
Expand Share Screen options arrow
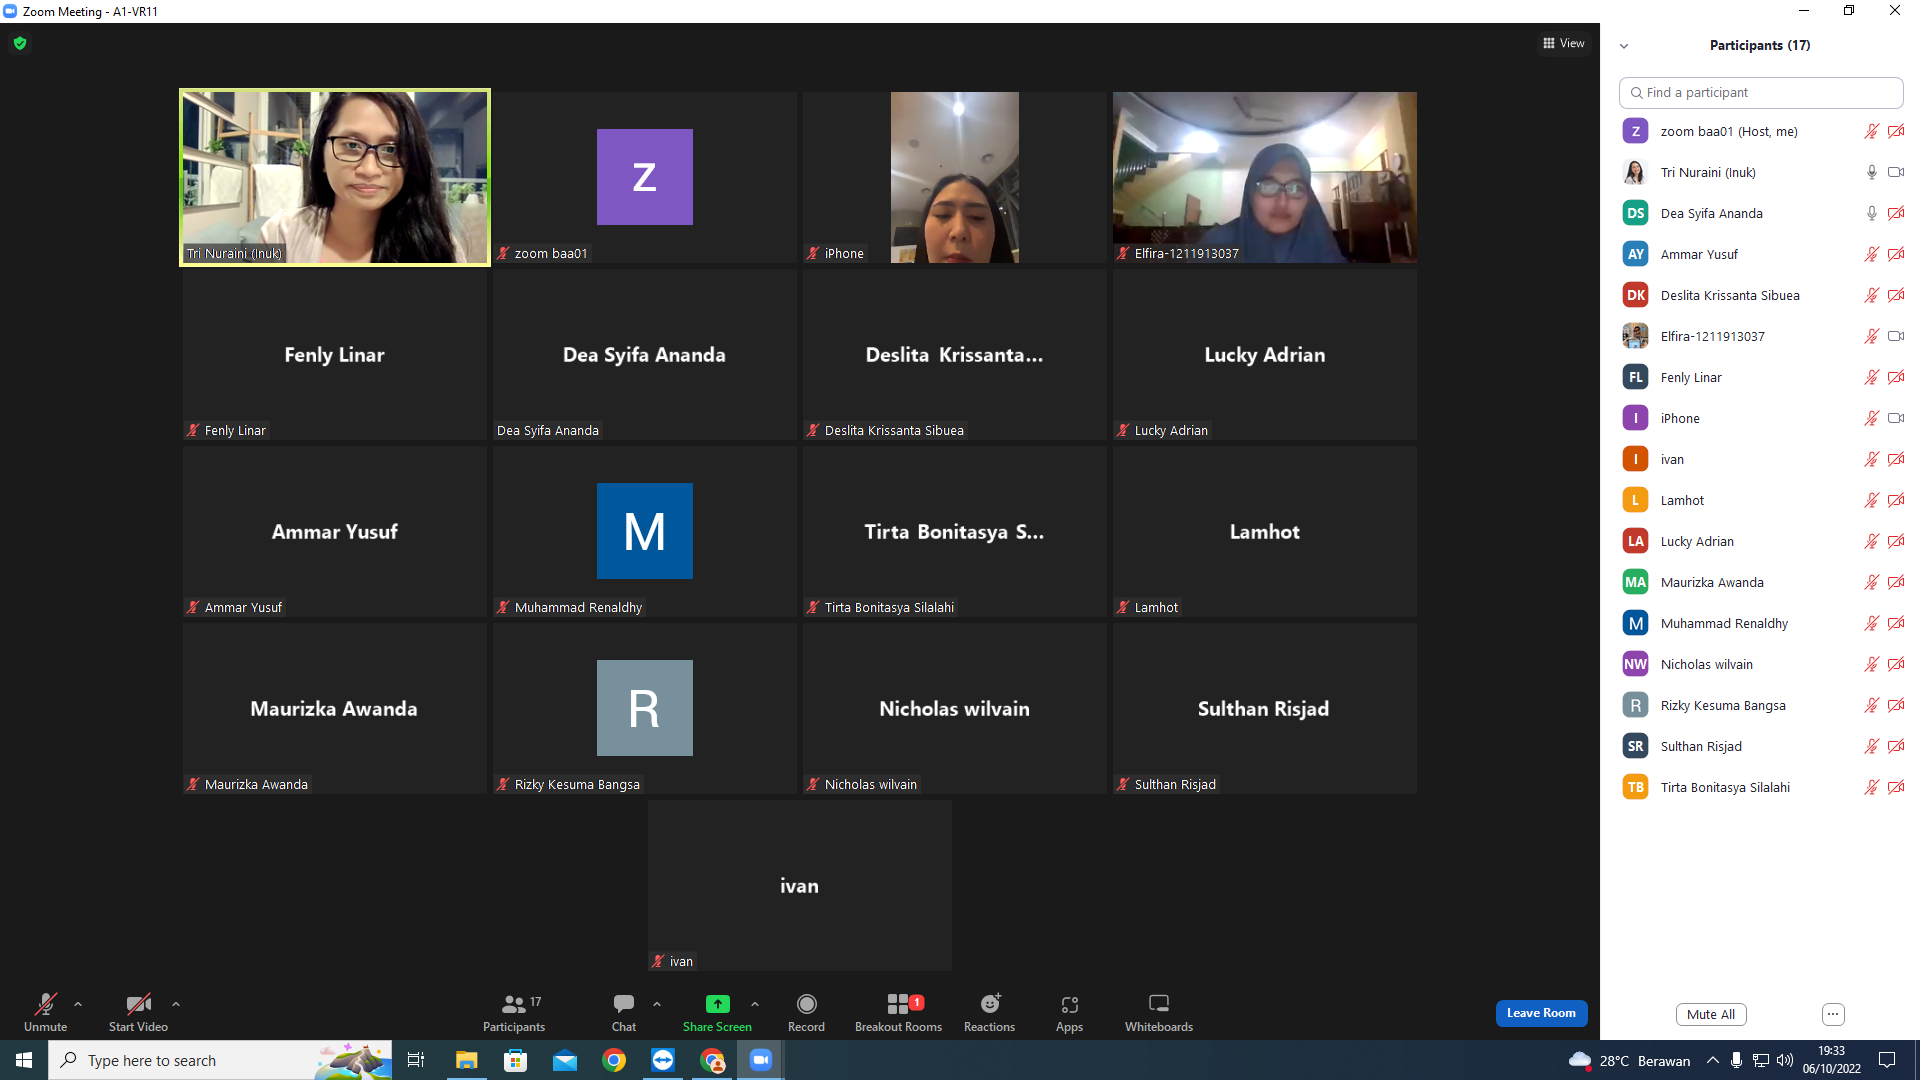tap(755, 1004)
